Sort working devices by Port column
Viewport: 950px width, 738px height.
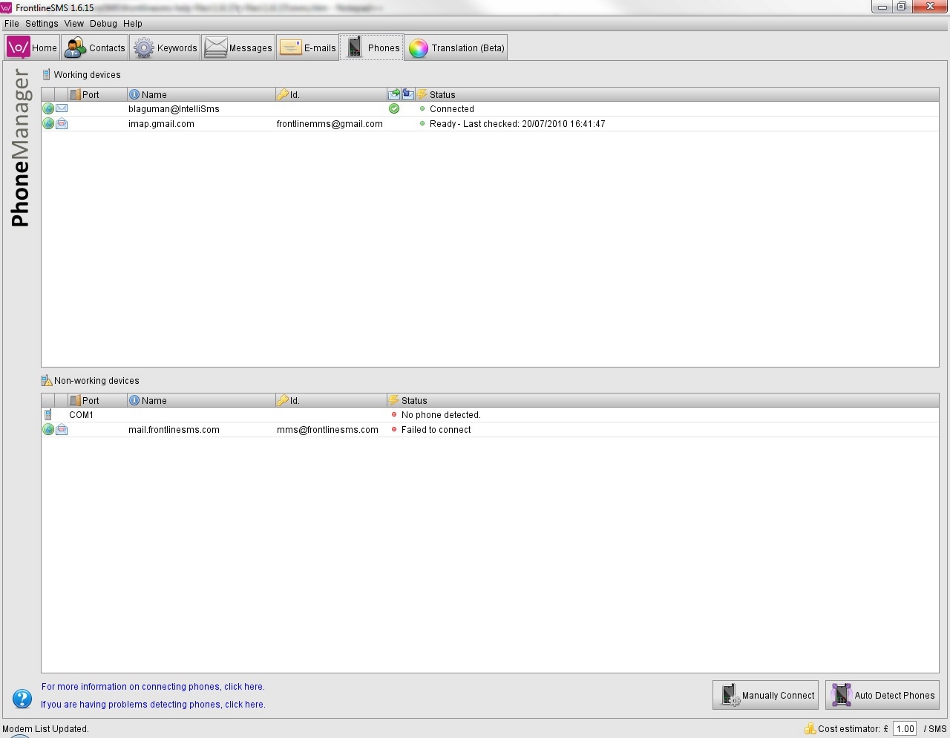coord(97,95)
